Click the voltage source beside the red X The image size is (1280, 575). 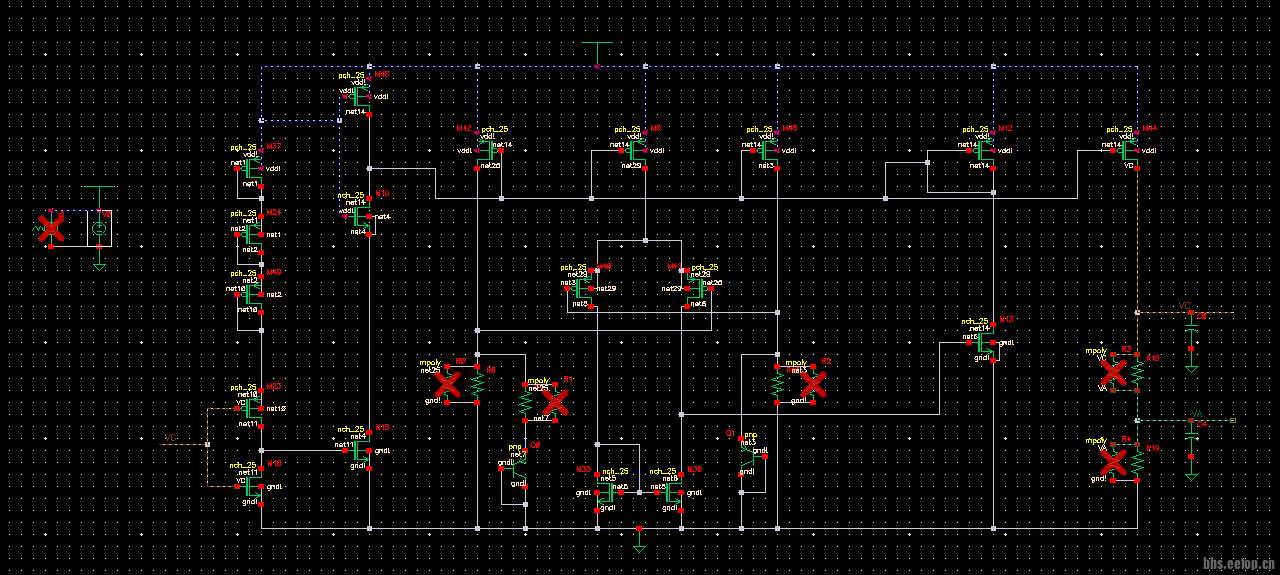(98, 229)
